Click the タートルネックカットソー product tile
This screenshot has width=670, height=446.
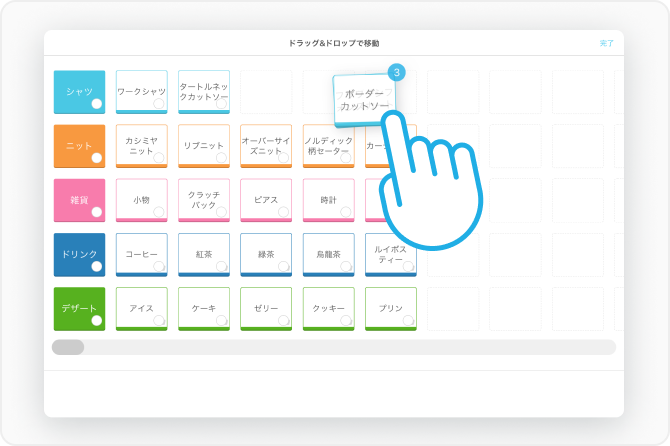(x=204, y=91)
